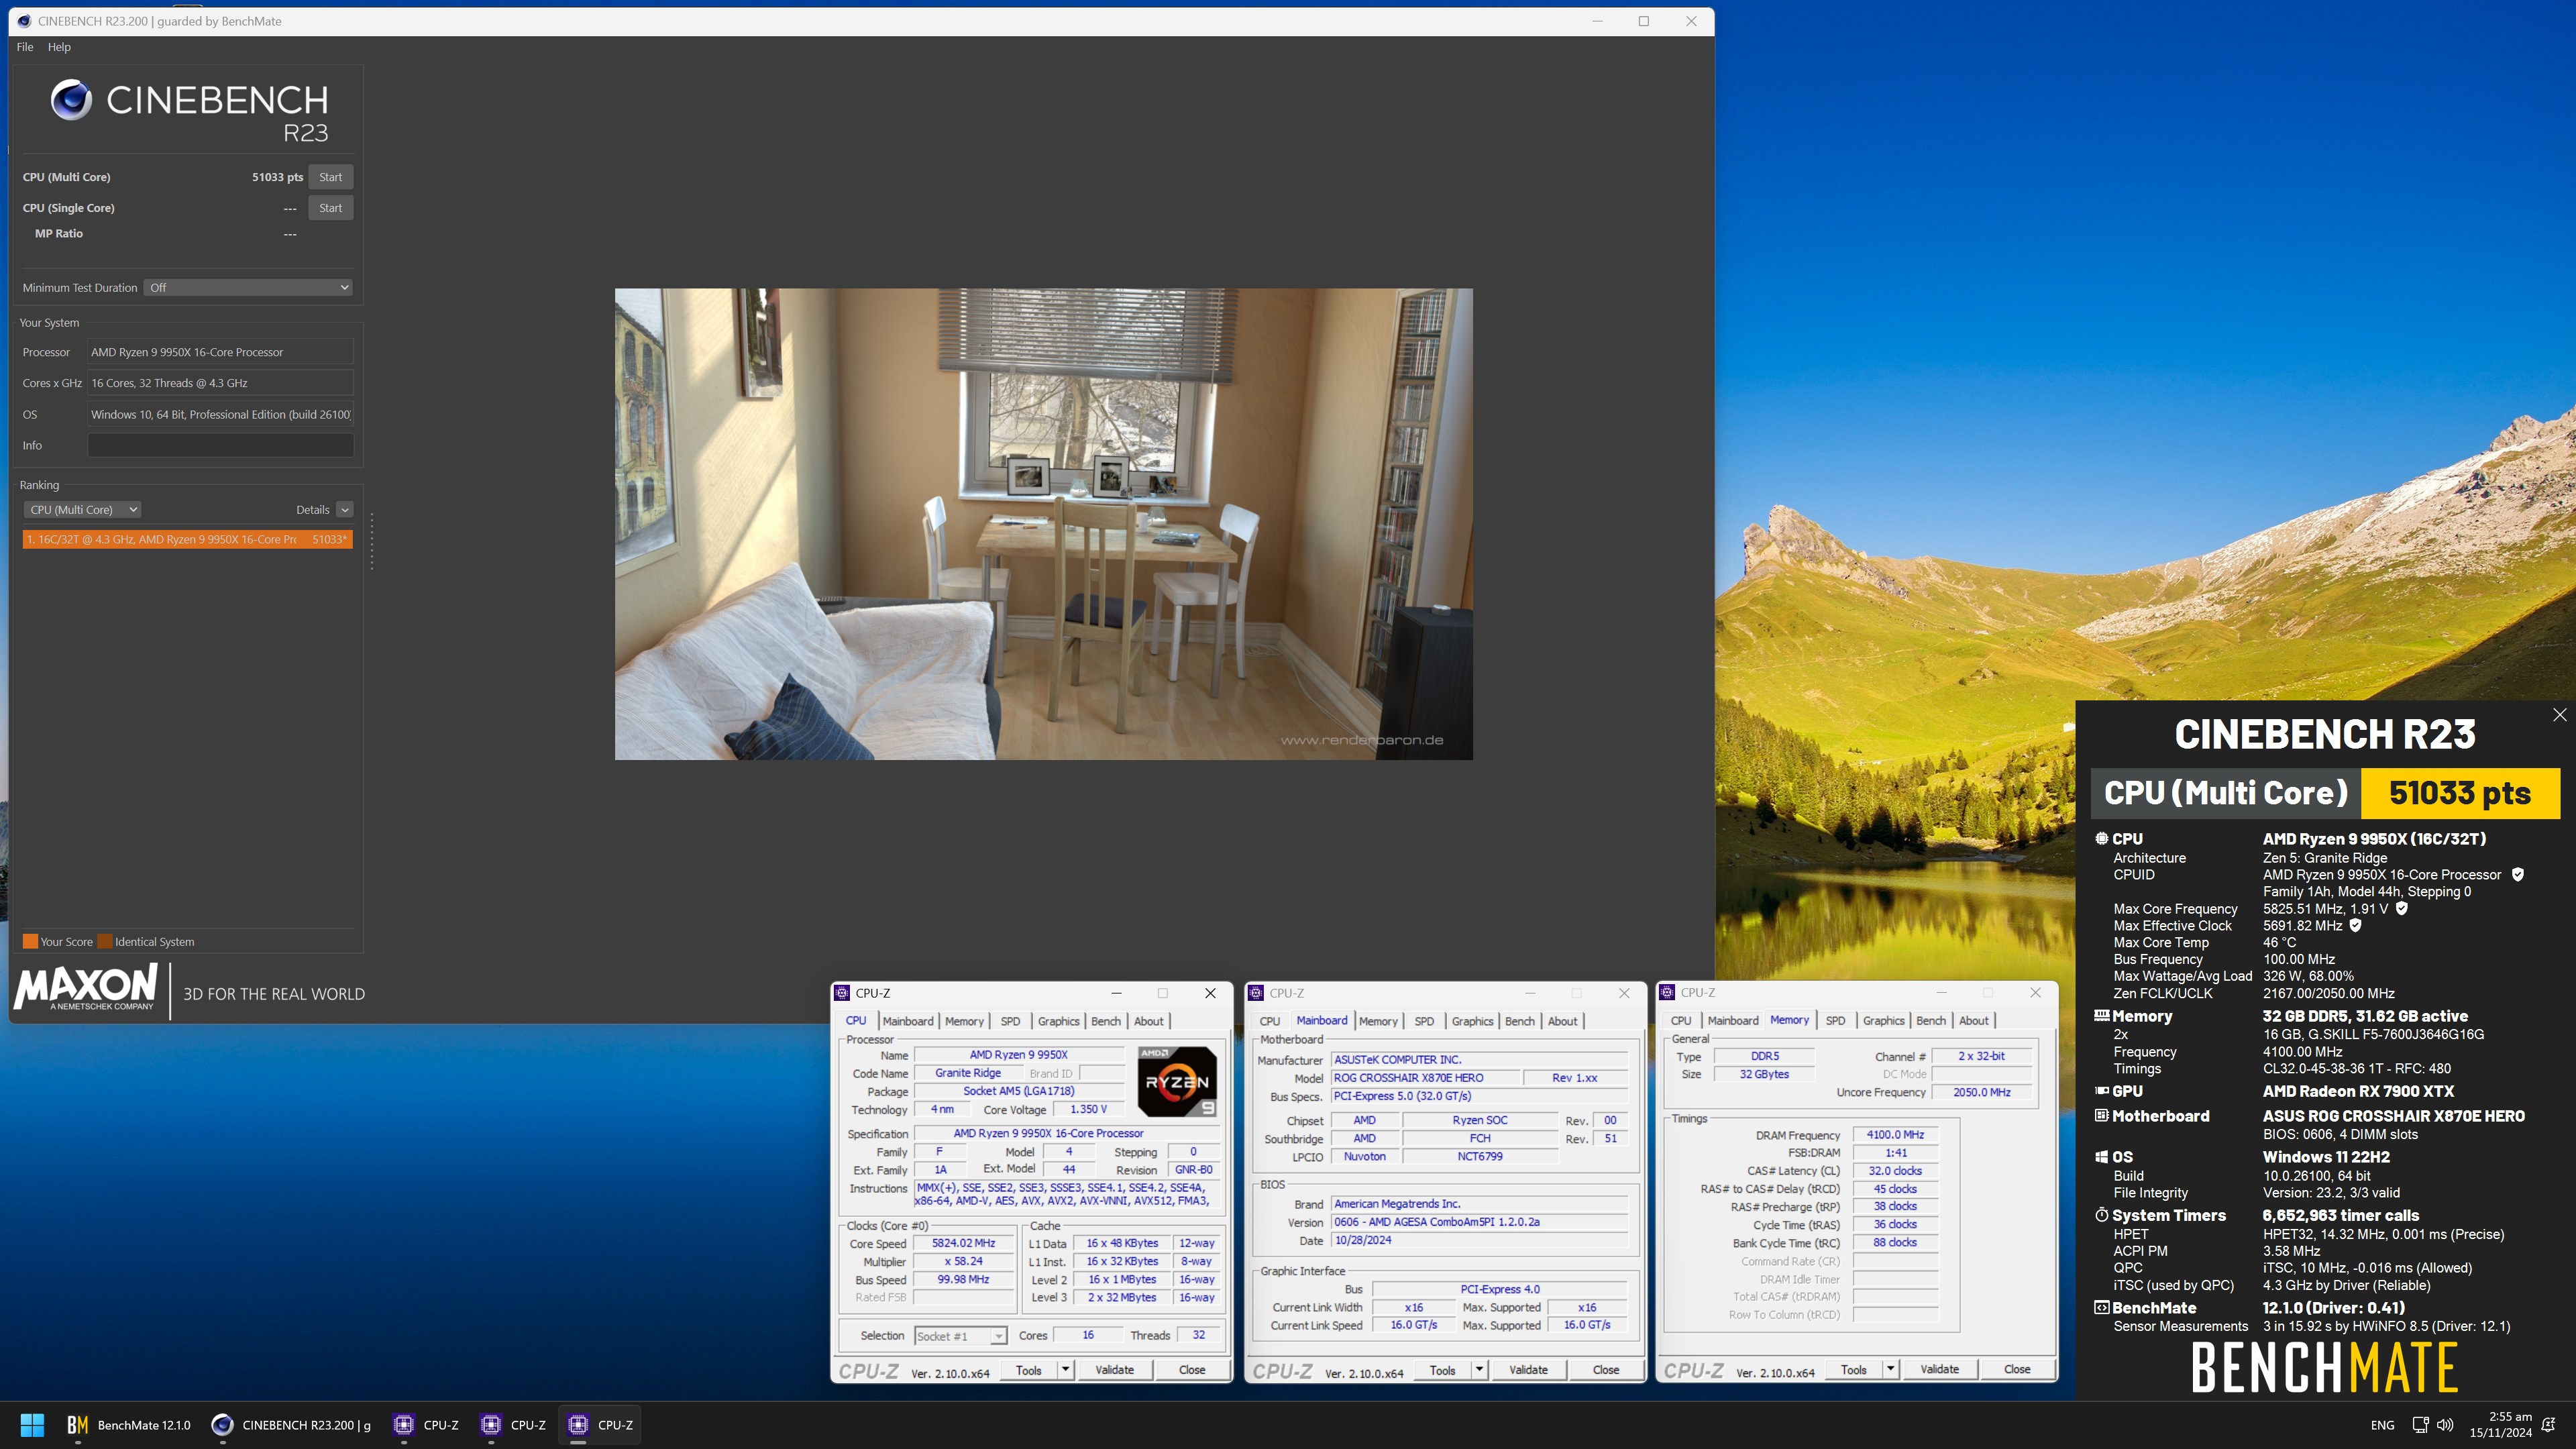Image resolution: width=2576 pixels, height=1449 pixels.
Task: Expand the ranking Details dropdown arrow
Action: coord(344,510)
